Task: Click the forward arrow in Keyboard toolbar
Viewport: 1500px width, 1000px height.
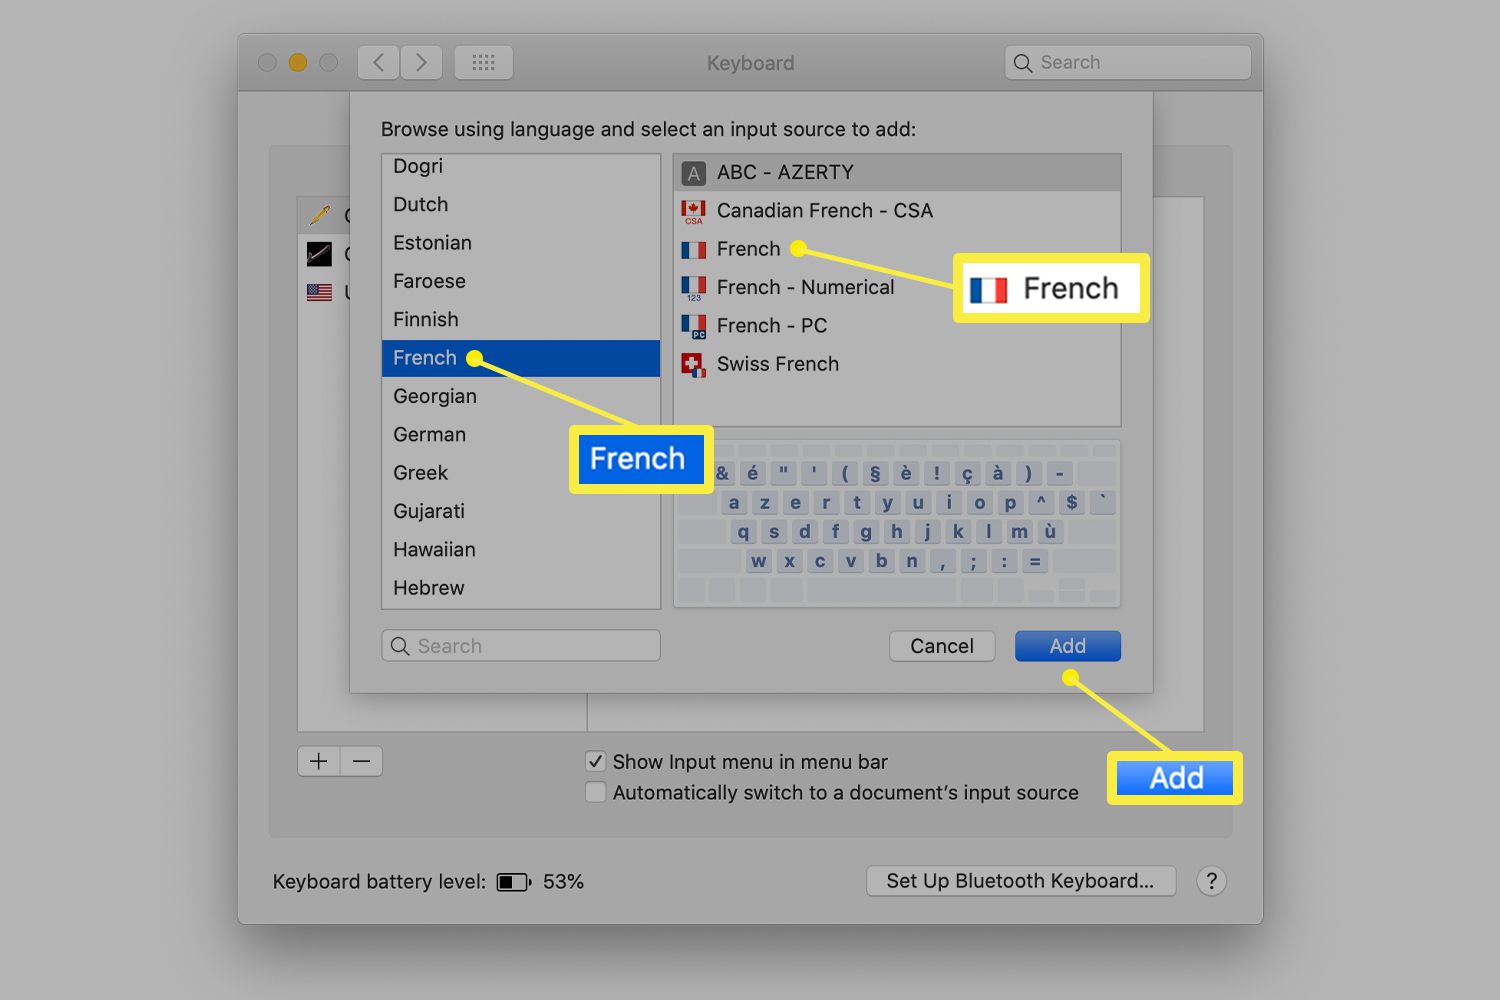Action: pos(421,62)
